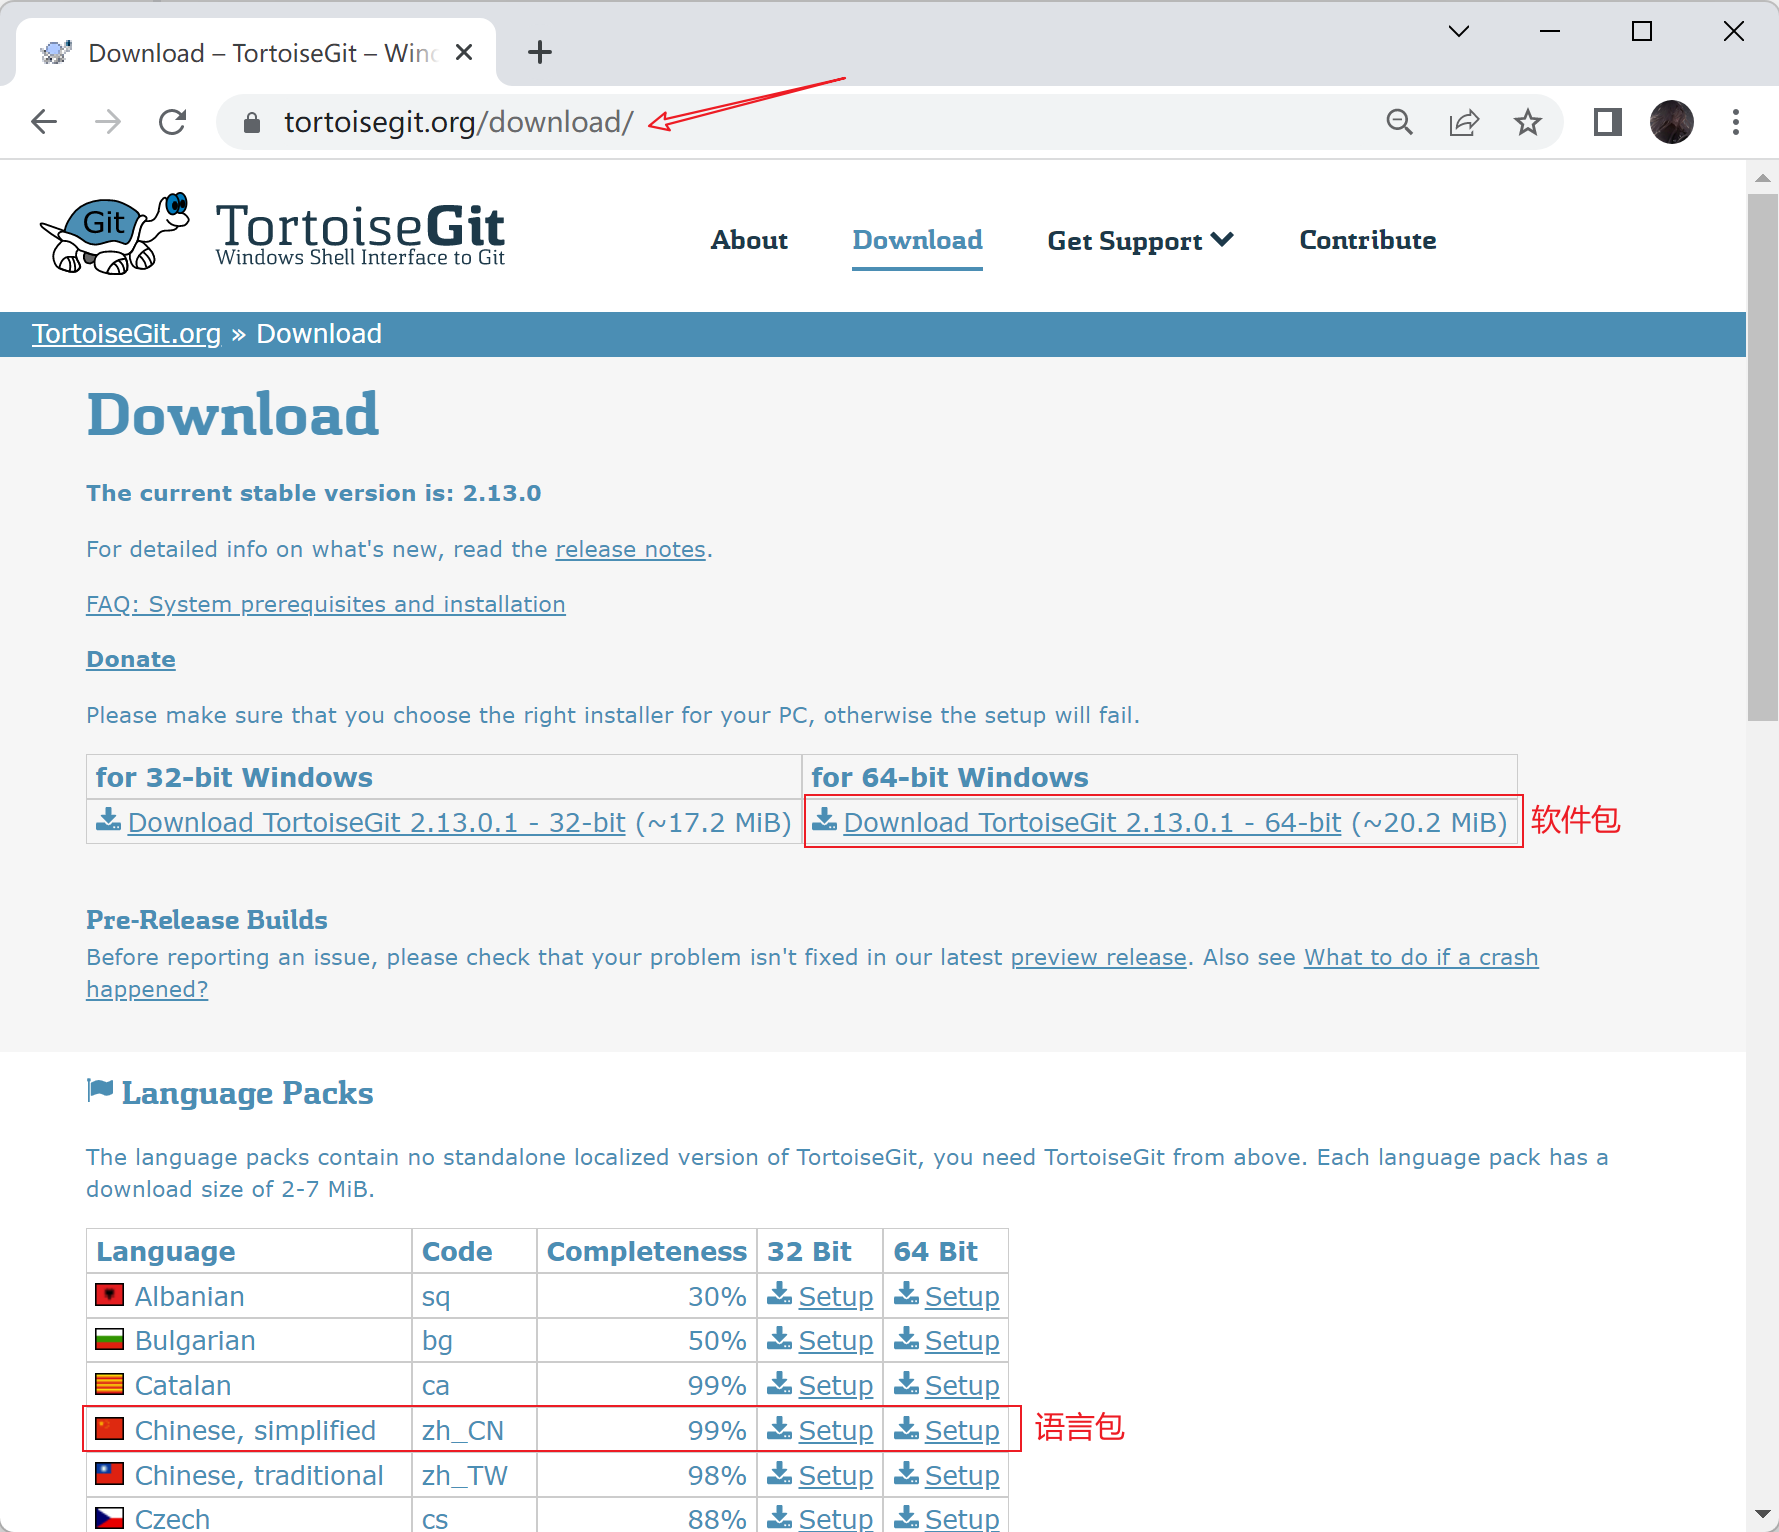Go to the Contribute page
Image resolution: width=1779 pixels, height=1532 pixels.
(x=1367, y=241)
